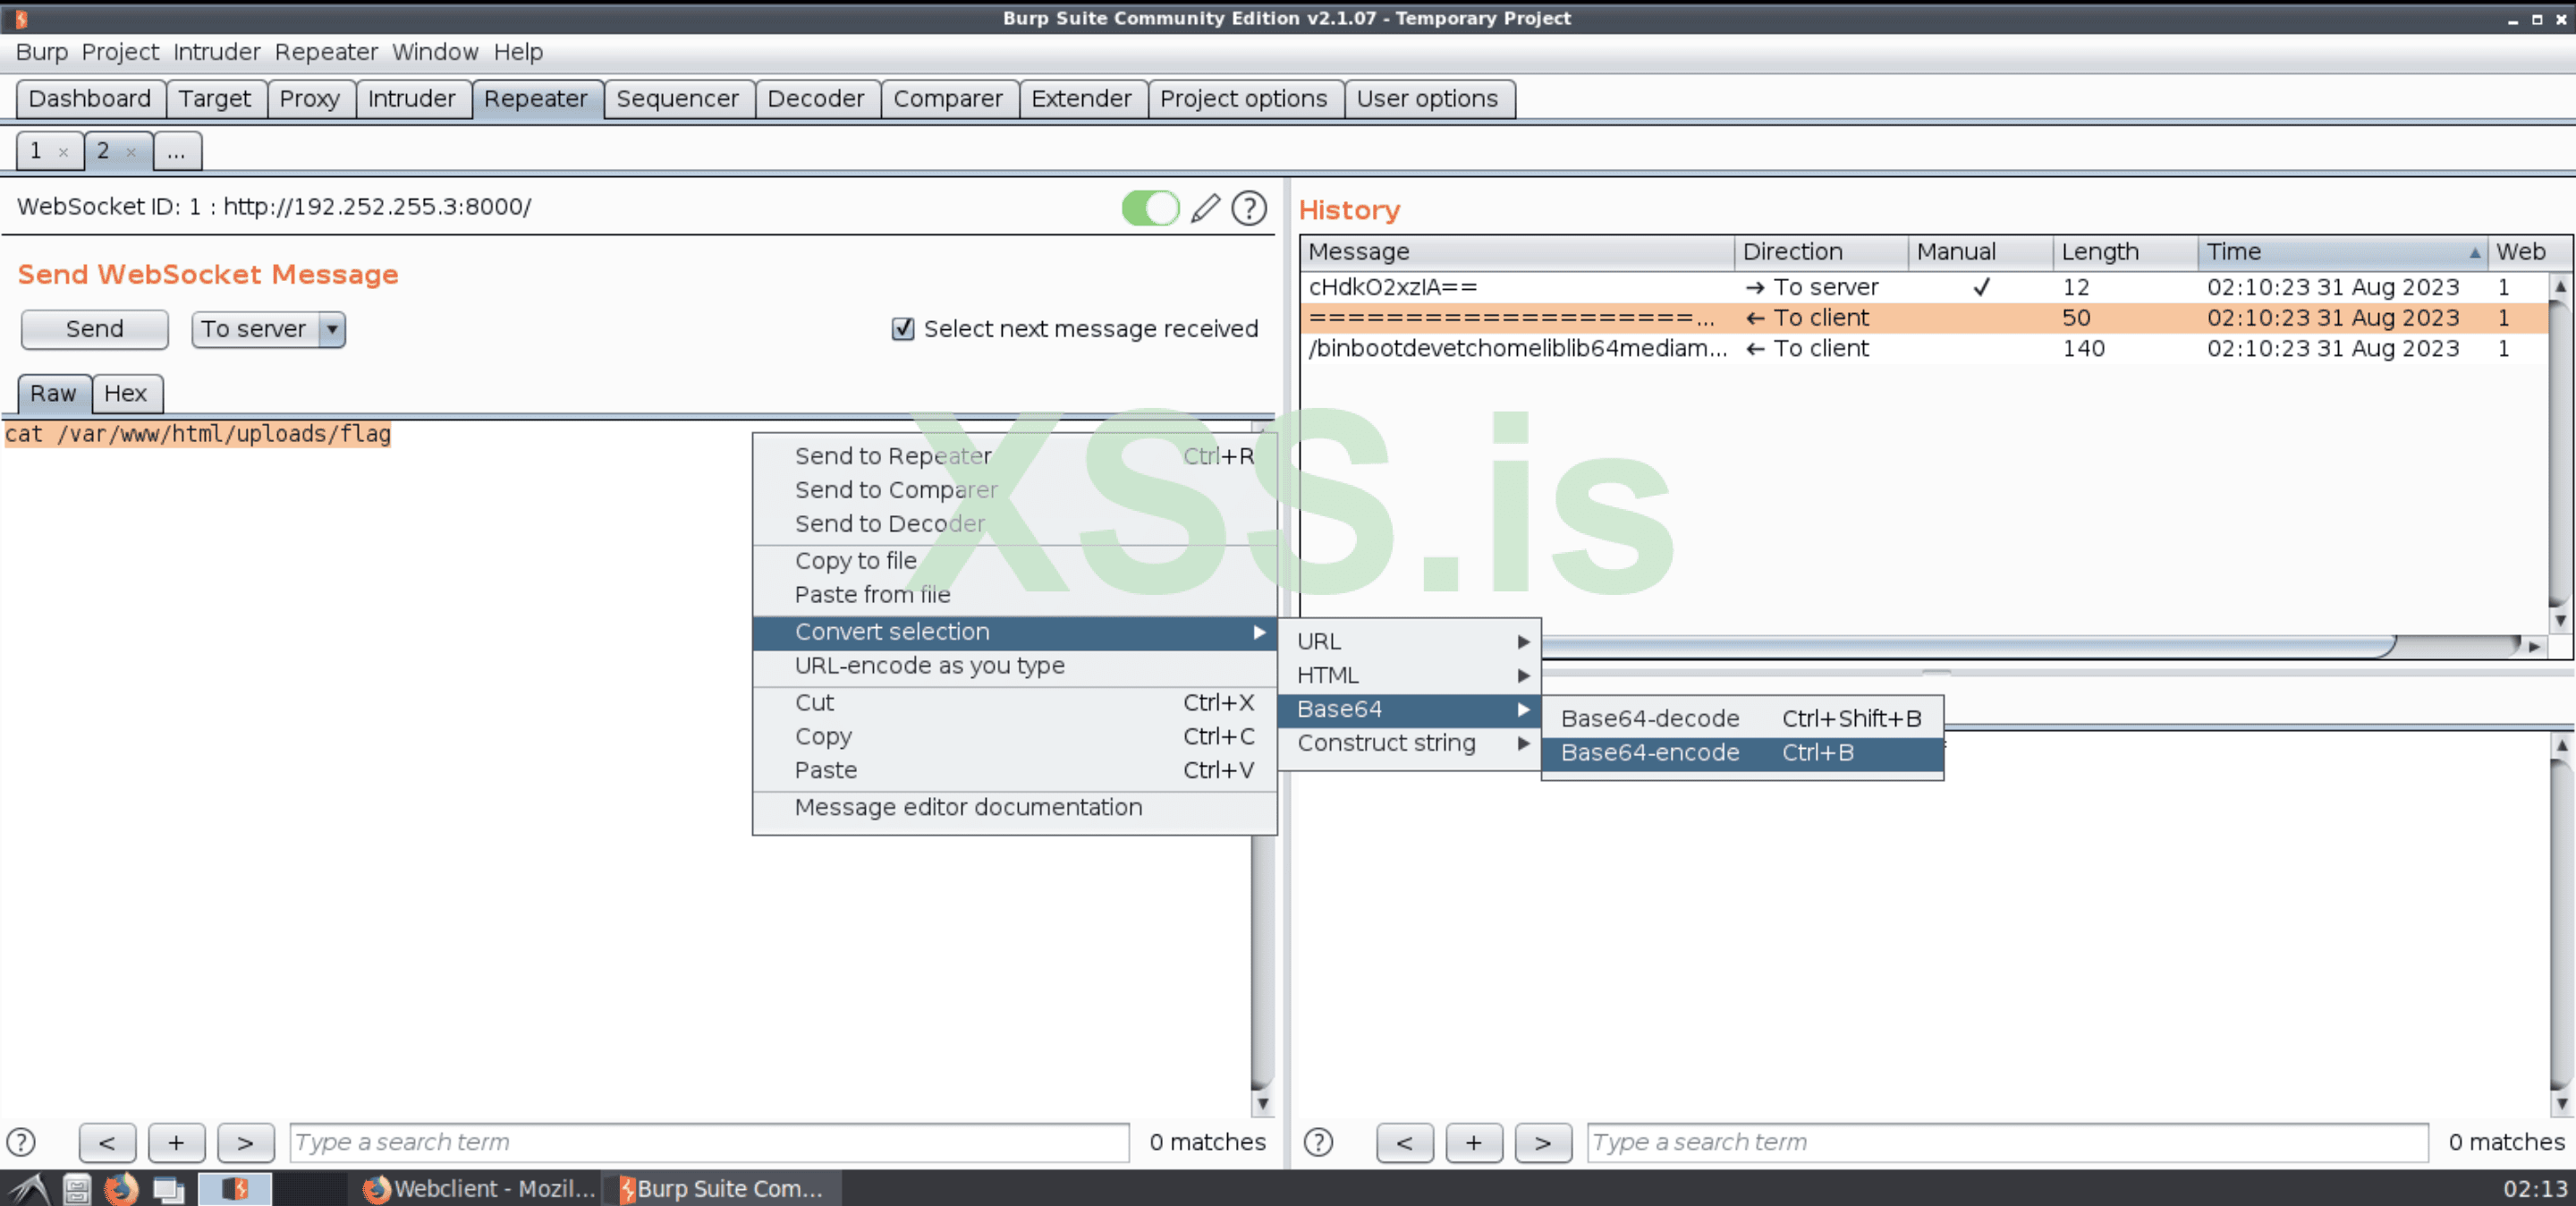Click Firefox icon in taskbar
Viewport: 2576px width, 1206px height.
click(121, 1188)
